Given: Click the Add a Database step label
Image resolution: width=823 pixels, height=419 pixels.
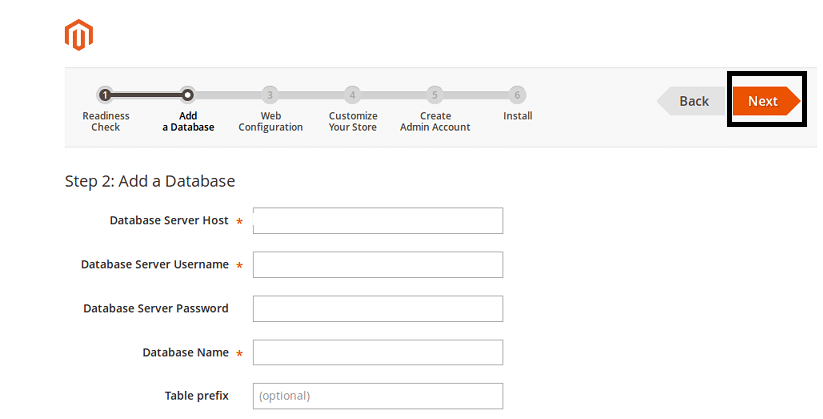Looking at the screenshot, I should point(188,121).
